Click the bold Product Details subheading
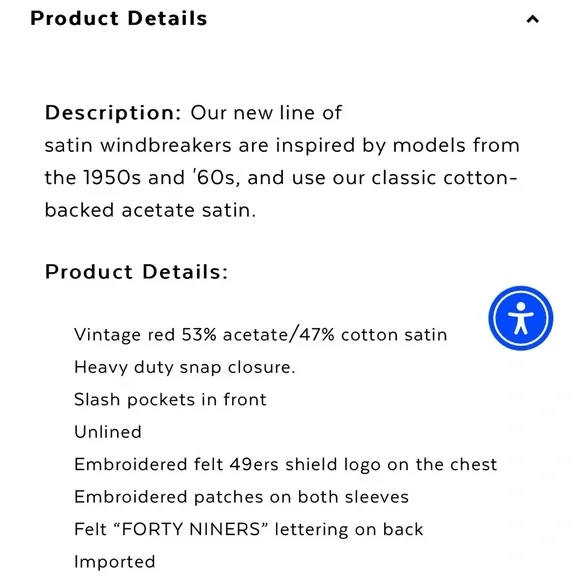 click(136, 272)
